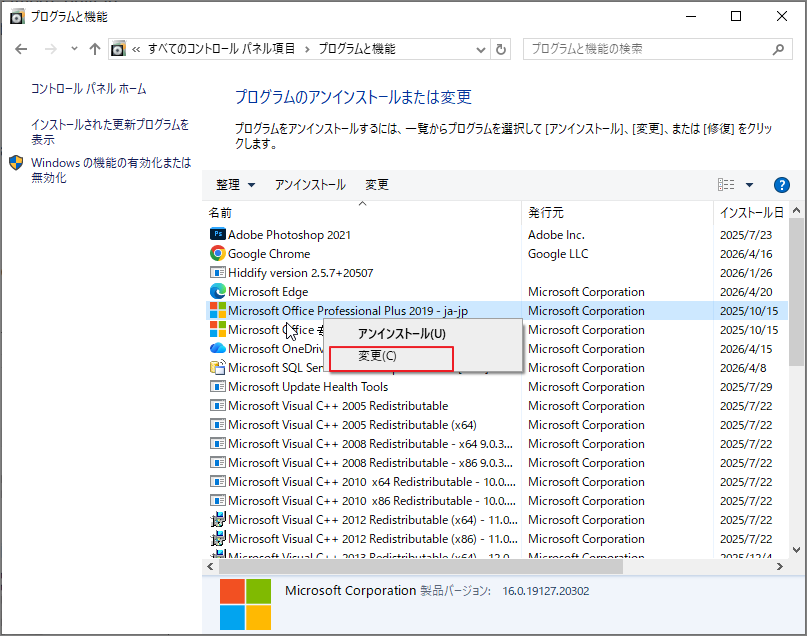The image size is (807, 636).
Task: Click the Microsoft Edge icon in the list
Action: (x=216, y=292)
